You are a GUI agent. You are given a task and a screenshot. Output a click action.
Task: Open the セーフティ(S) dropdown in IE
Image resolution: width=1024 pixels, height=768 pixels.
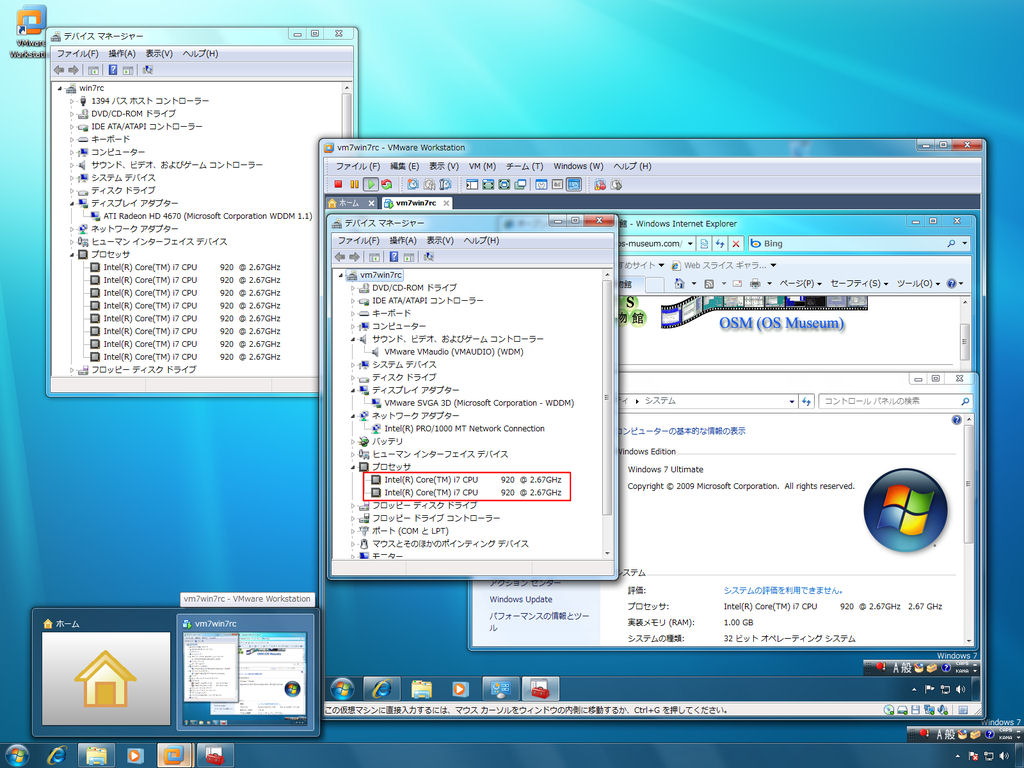(x=859, y=283)
